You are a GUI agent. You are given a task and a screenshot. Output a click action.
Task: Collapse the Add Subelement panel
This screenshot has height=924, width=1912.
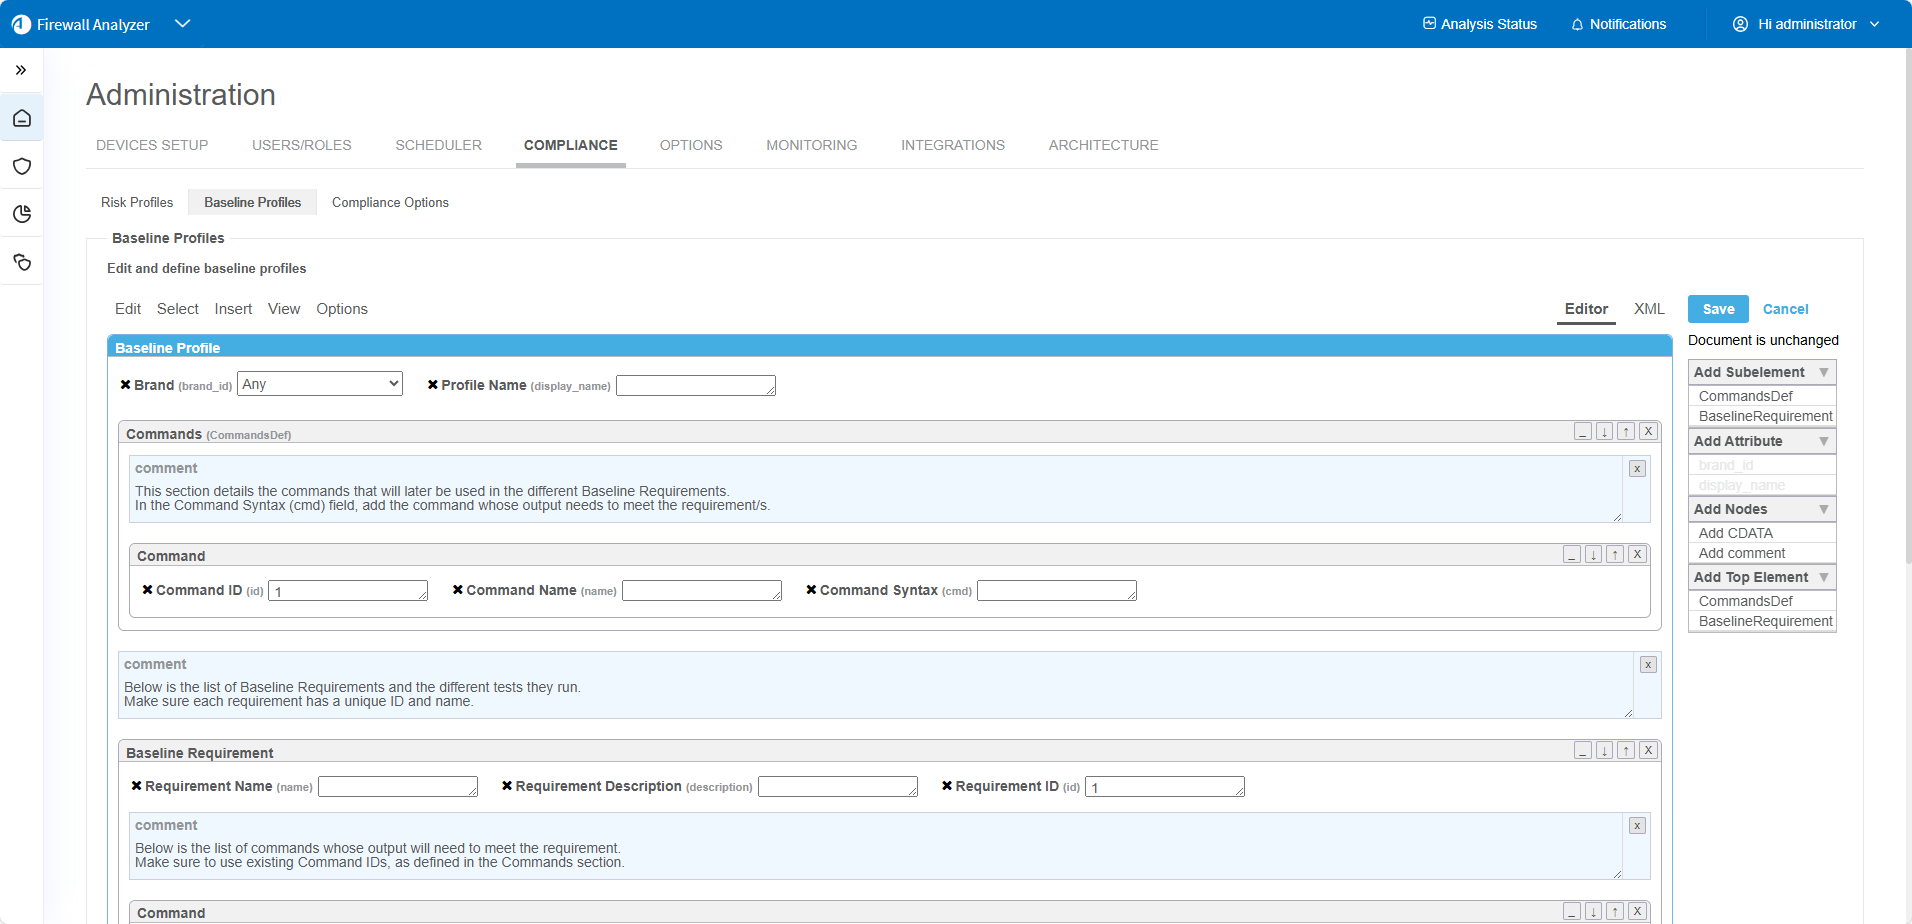point(1823,372)
